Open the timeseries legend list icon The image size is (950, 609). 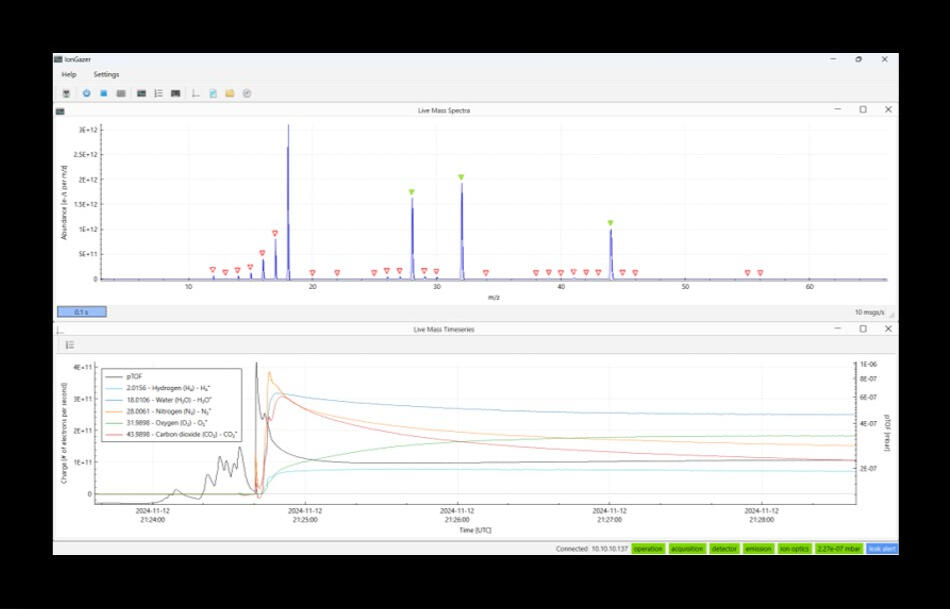click(x=69, y=345)
